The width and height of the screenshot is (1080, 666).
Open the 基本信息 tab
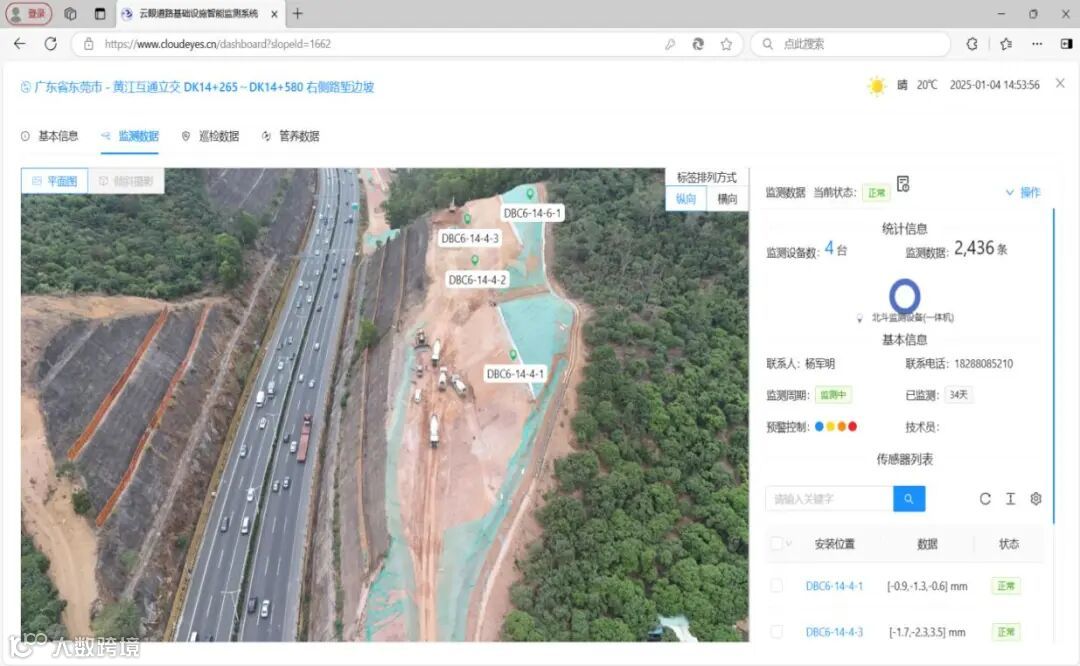pyautogui.click(x=50, y=136)
